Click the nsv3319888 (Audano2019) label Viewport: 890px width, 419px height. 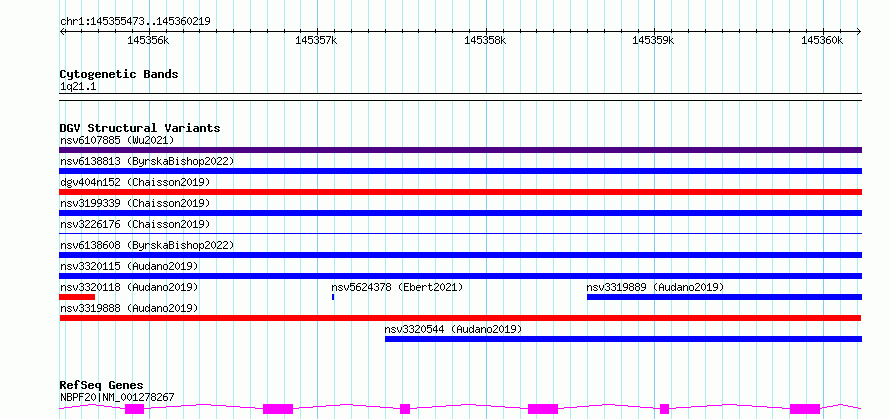coord(129,308)
